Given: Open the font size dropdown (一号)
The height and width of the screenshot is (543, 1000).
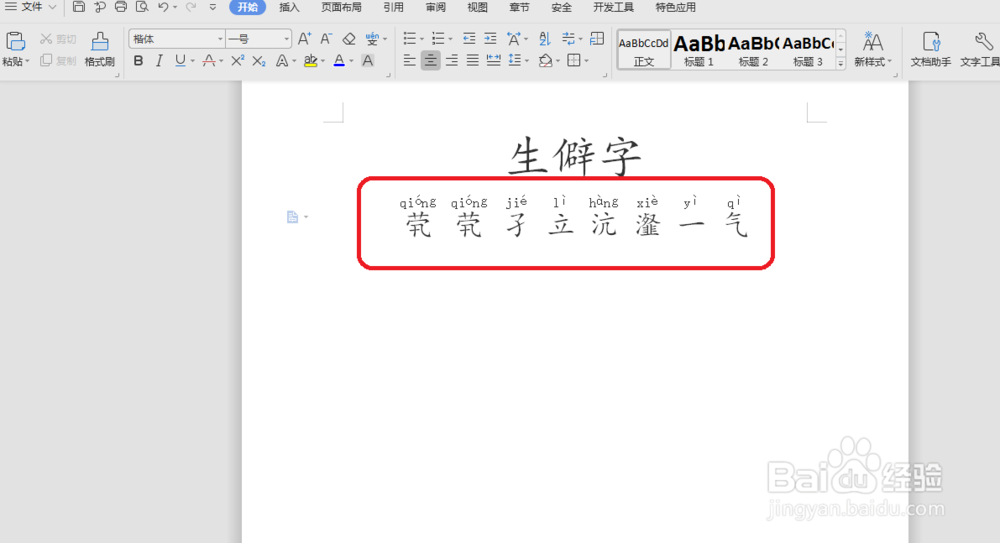Looking at the screenshot, I should pyautogui.click(x=286, y=39).
